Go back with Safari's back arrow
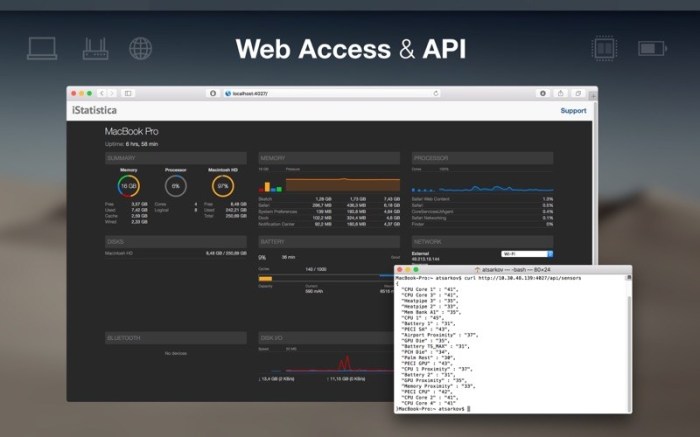The image size is (700, 437). coord(101,93)
